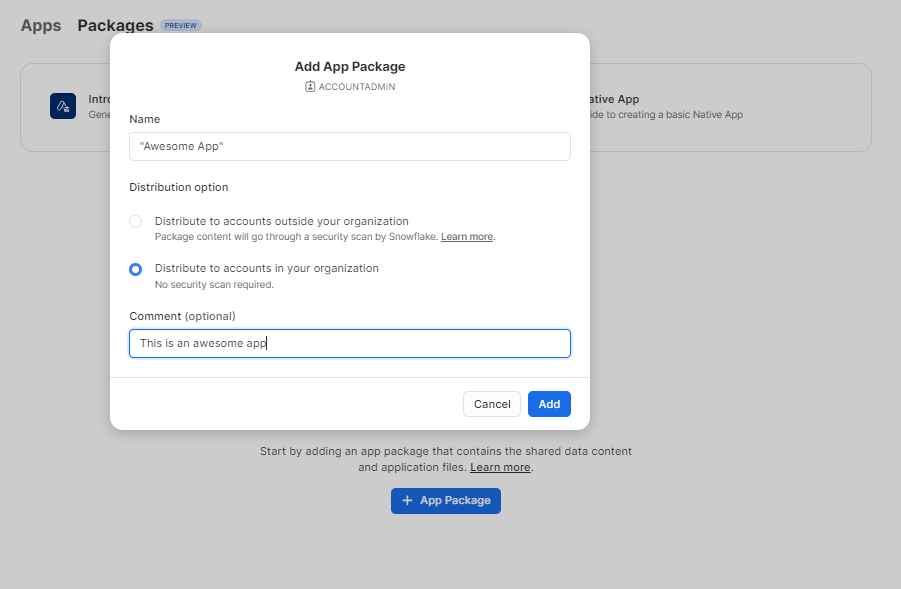Viewport: 901px width, 589px height.
Task: Click the ACCOUNTADMIN role badge icon
Action: [x=309, y=86]
